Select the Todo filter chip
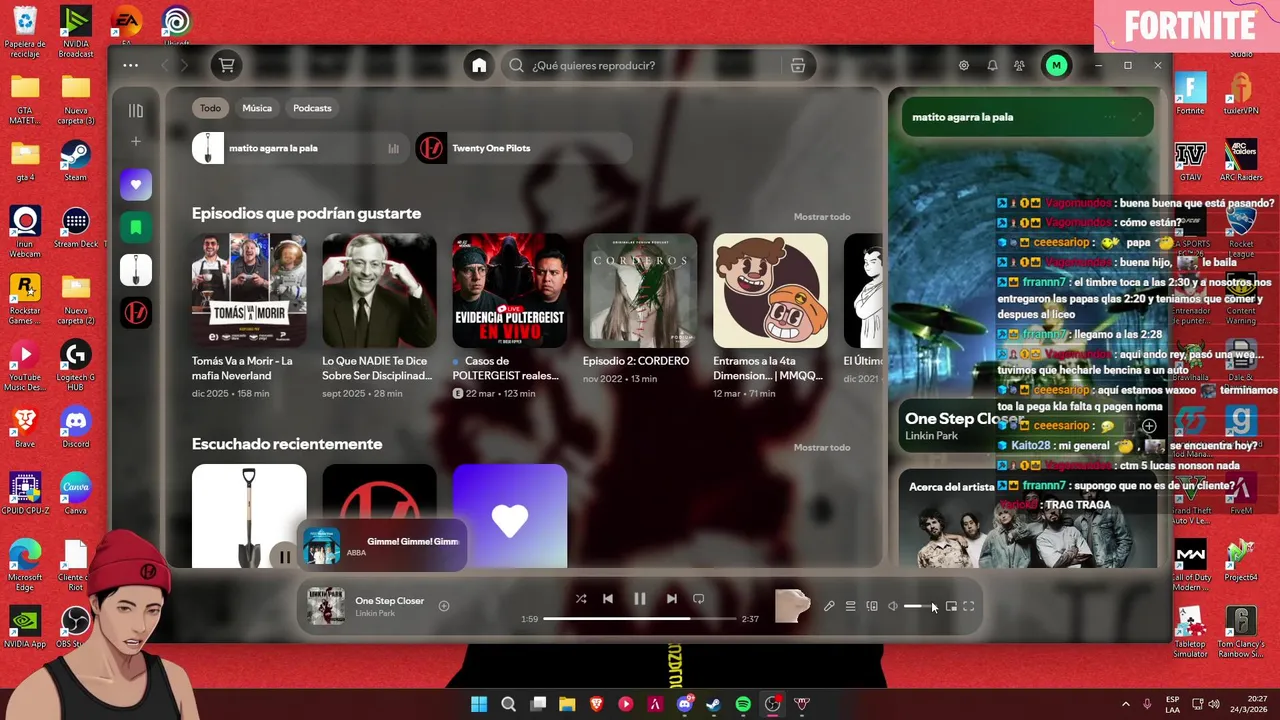This screenshot has width=1280, height=720. pyautogui.click(x=210, y=108)
